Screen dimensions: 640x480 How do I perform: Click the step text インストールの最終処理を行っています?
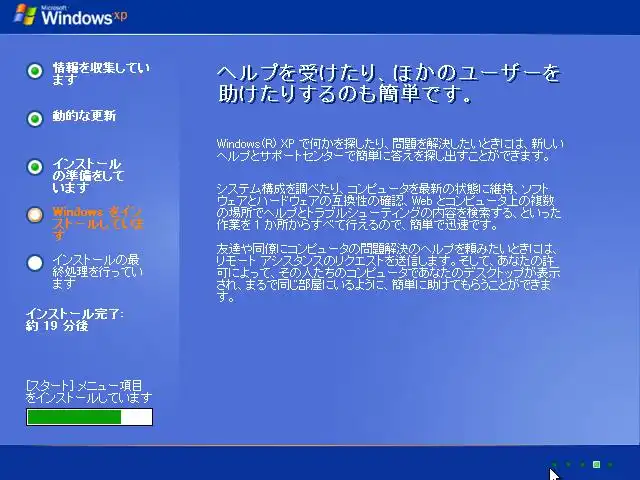[x=98, y=271]
